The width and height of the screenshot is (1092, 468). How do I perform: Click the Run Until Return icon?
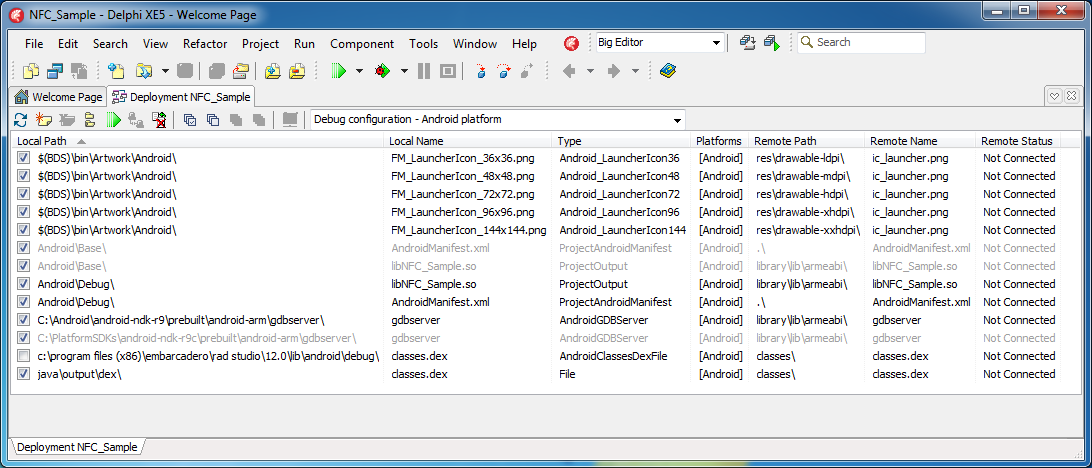click(x=527, y=71)
